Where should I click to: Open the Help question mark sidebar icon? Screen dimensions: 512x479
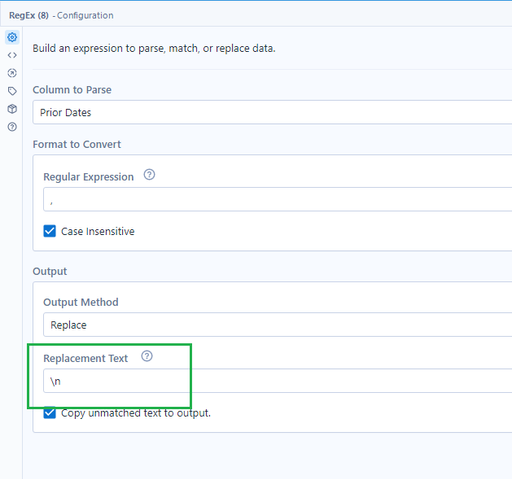click(x=12, y=127)
